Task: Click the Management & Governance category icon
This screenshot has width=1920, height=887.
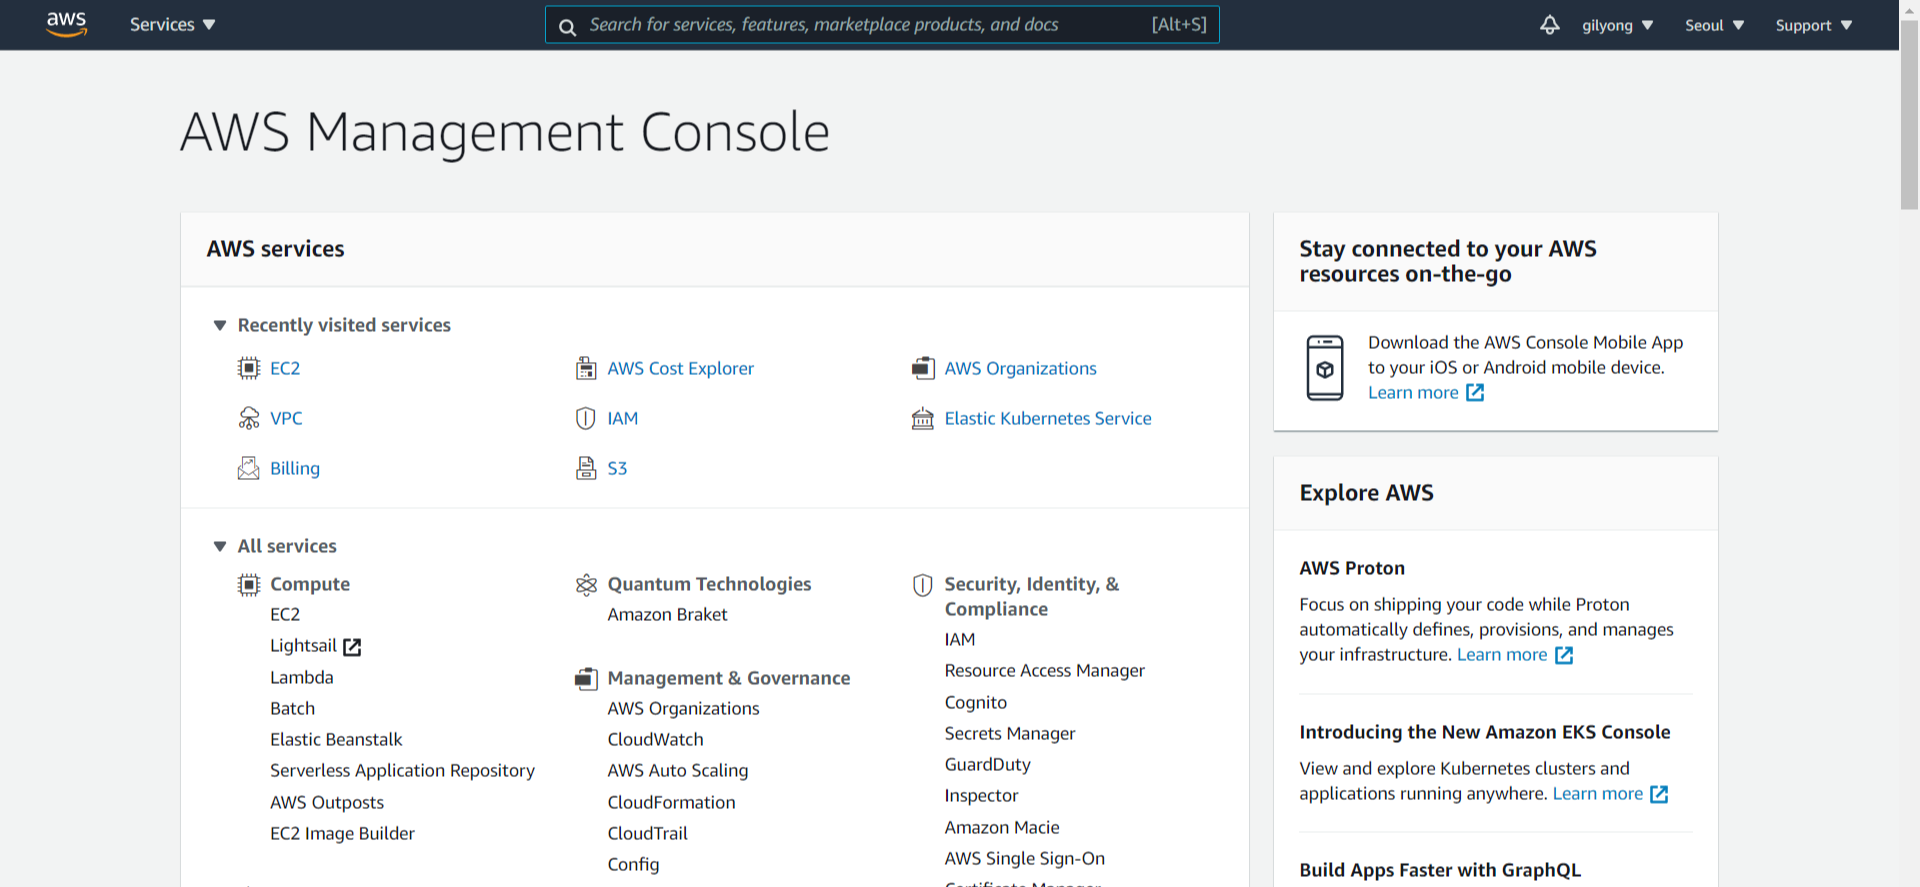Action: (586, 678)
